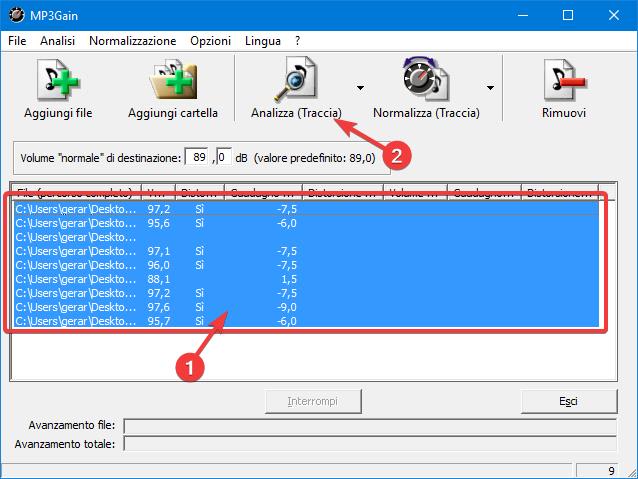The height and width of the screenshot is (479, 638).
Task: Click the Sì distortion cell in the 96,0 row
Action: tap(199, 265)
